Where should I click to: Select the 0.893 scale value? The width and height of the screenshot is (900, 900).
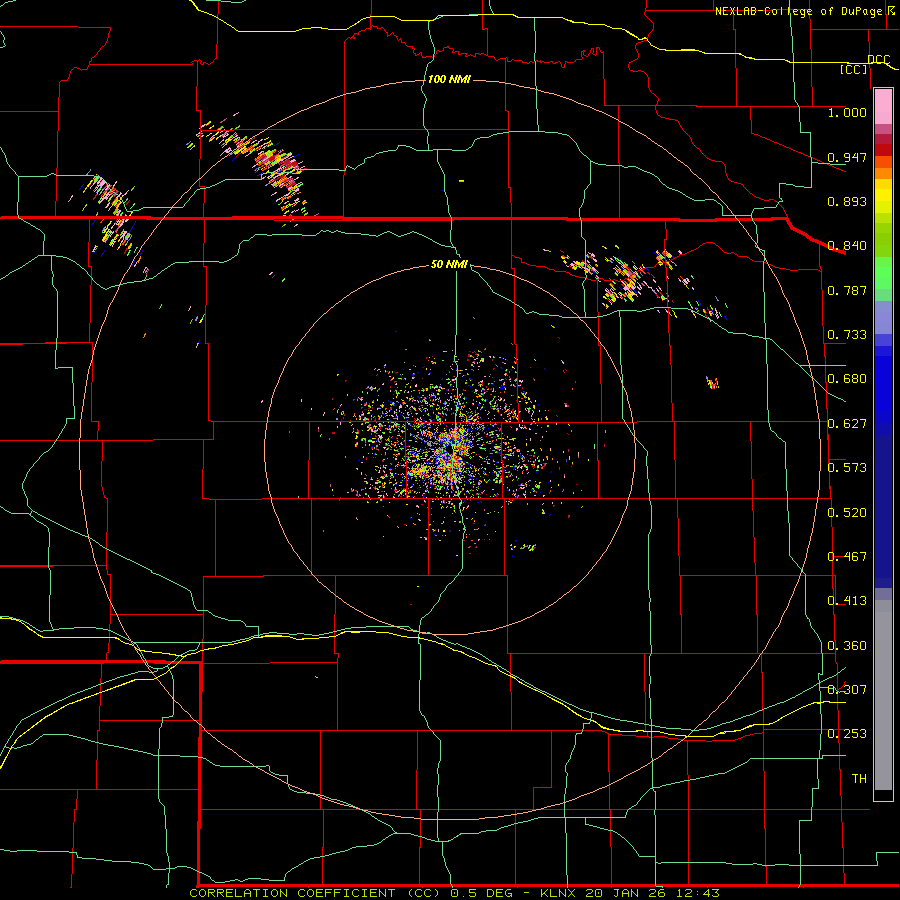[847, 201]
